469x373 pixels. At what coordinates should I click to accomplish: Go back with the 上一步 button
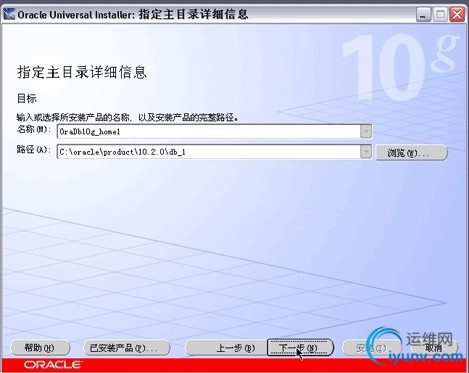(x=226, y=348)
